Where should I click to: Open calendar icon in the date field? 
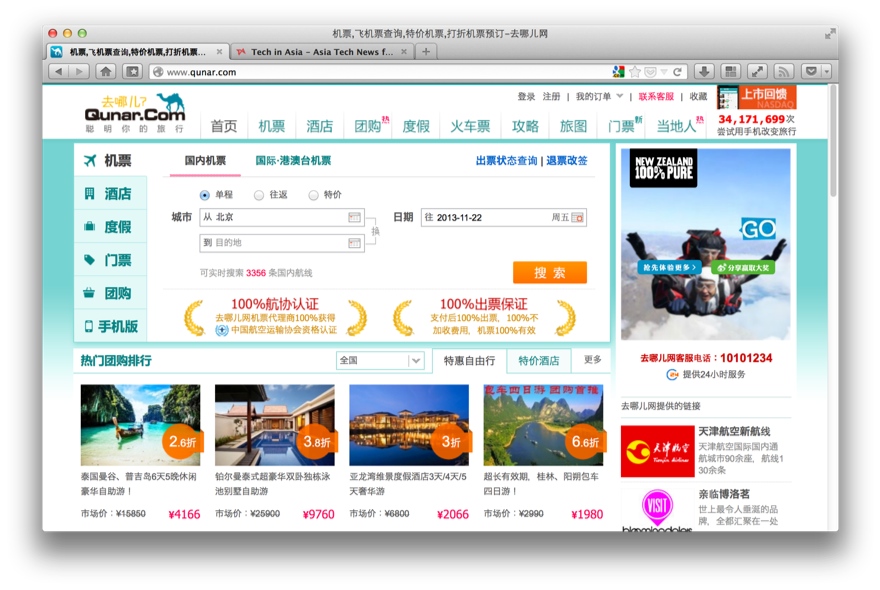coord(578,218)
